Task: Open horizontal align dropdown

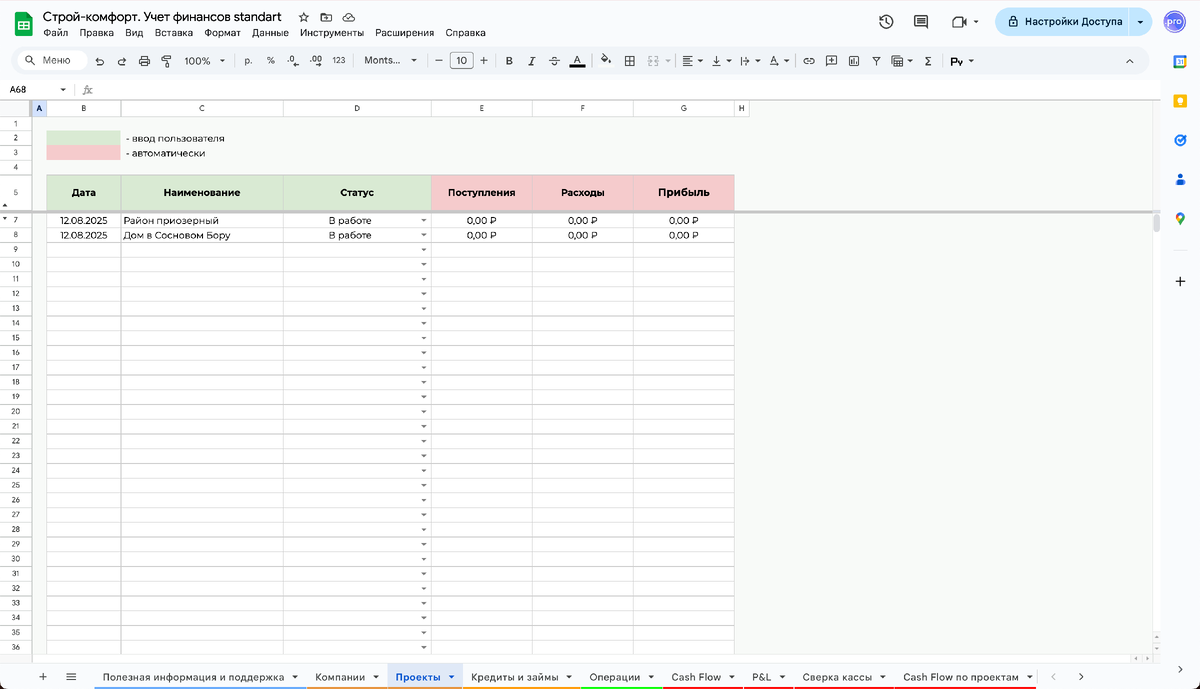Action: 693,61
